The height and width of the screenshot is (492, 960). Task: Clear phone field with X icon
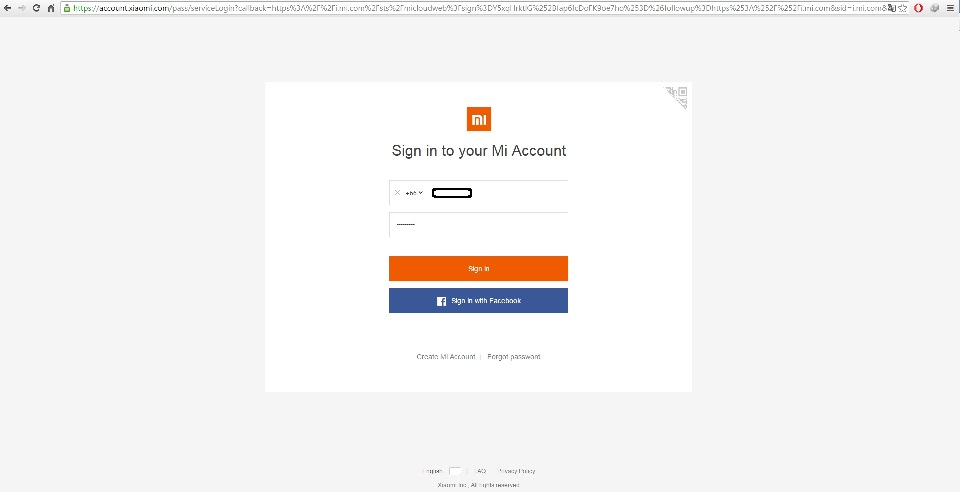(397, 193)
